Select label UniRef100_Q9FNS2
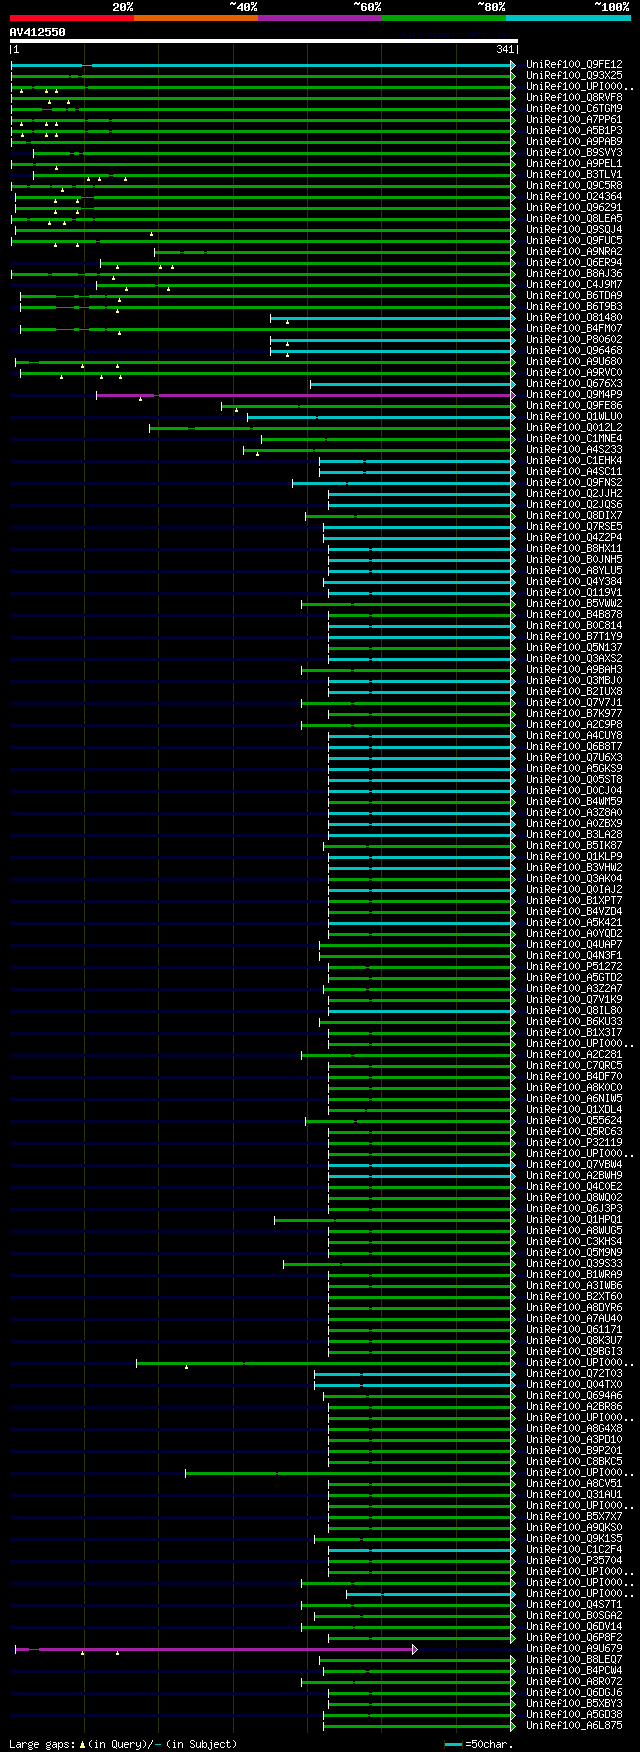Image resolution: width=640 pixels, height=1752 pixels. point(574,483)
